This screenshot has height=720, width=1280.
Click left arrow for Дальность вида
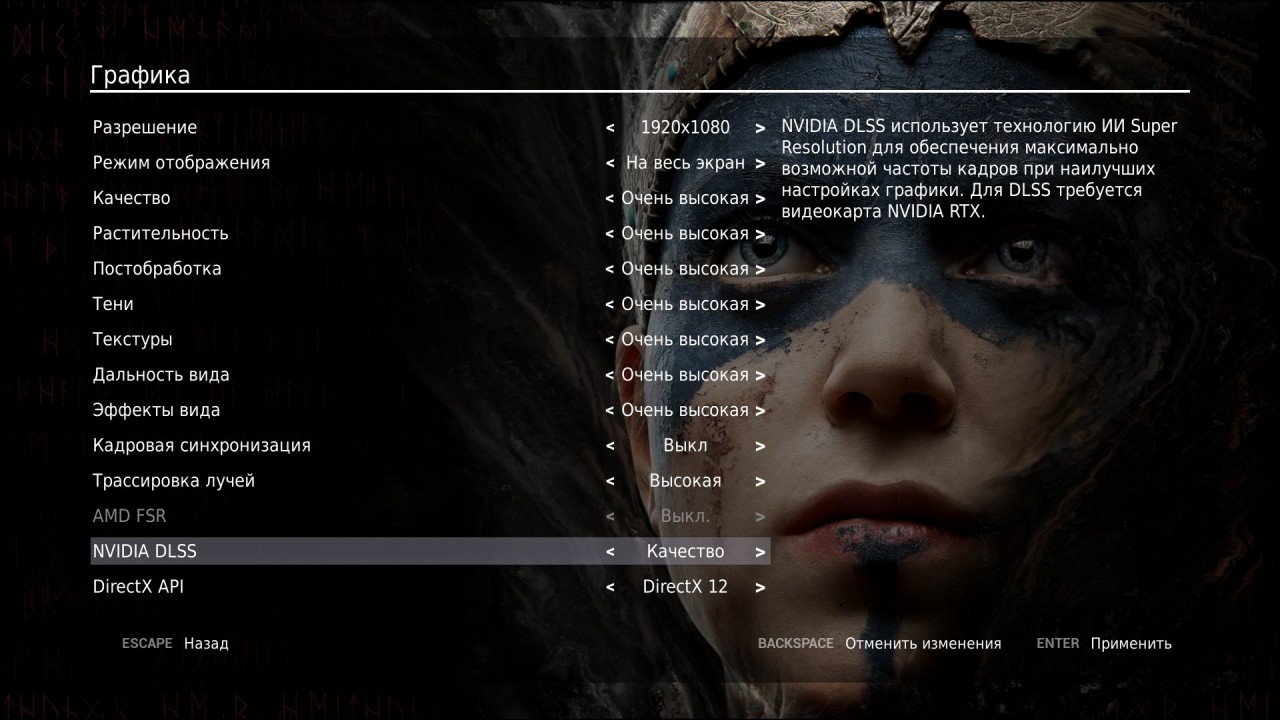pos(610,375)
